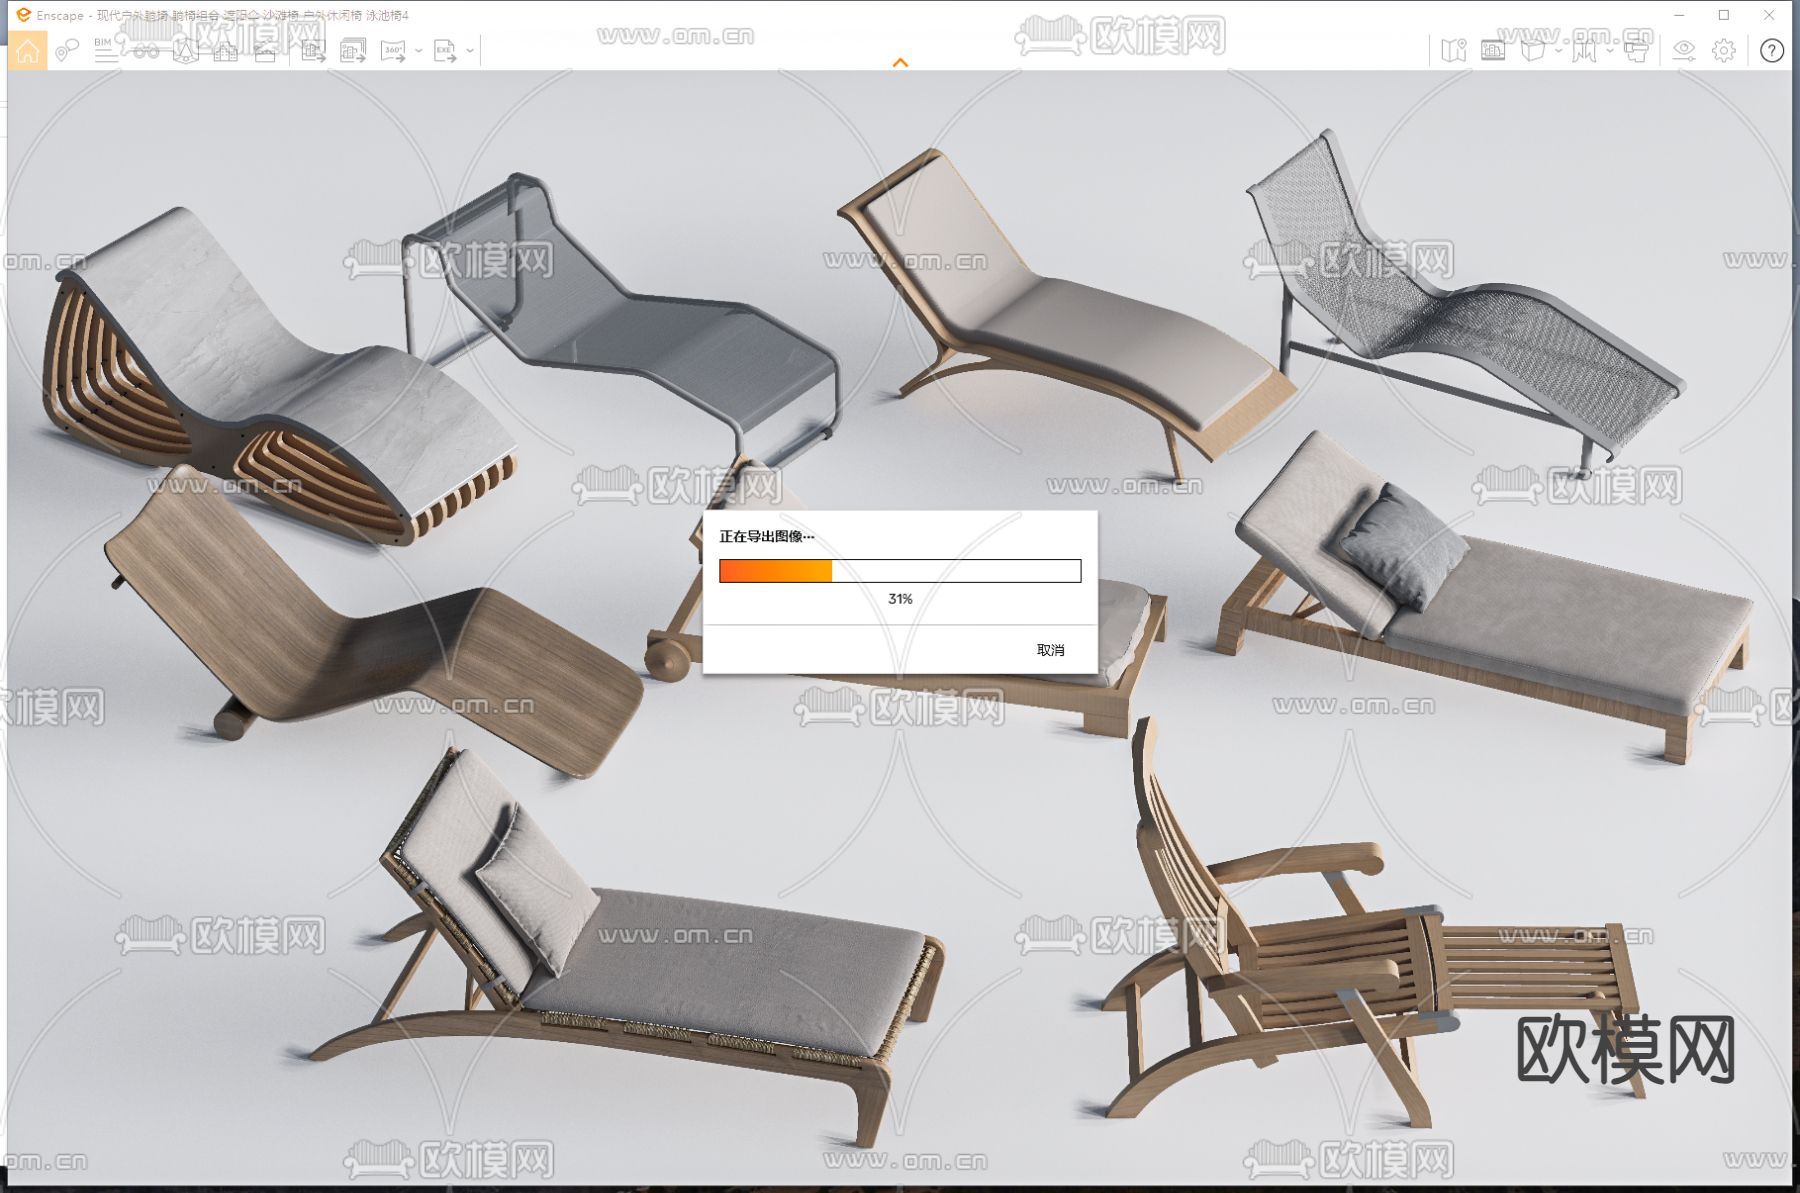This screenshot has height=1193, width=1800.
Task: Open Visual Settings eye icon
Action: (1684, 51)
